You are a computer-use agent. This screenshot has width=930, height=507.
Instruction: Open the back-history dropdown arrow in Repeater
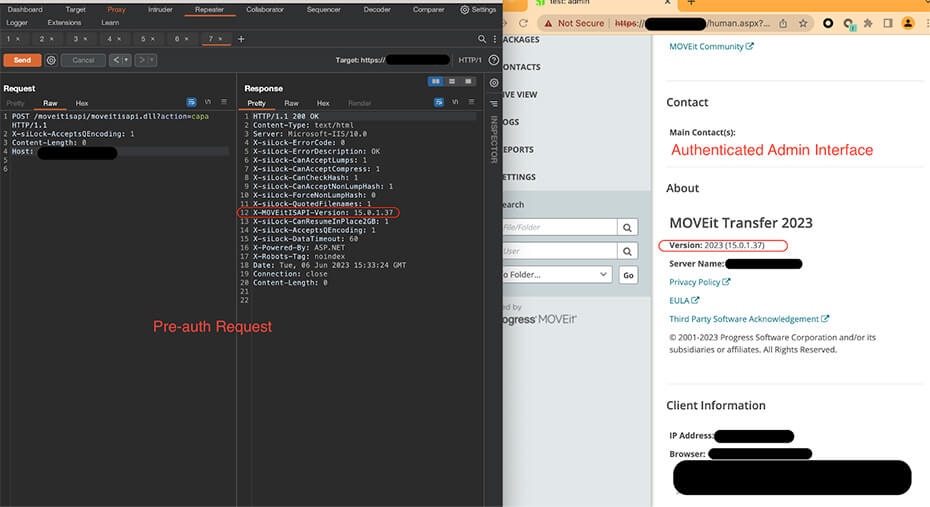pos(126,60)
